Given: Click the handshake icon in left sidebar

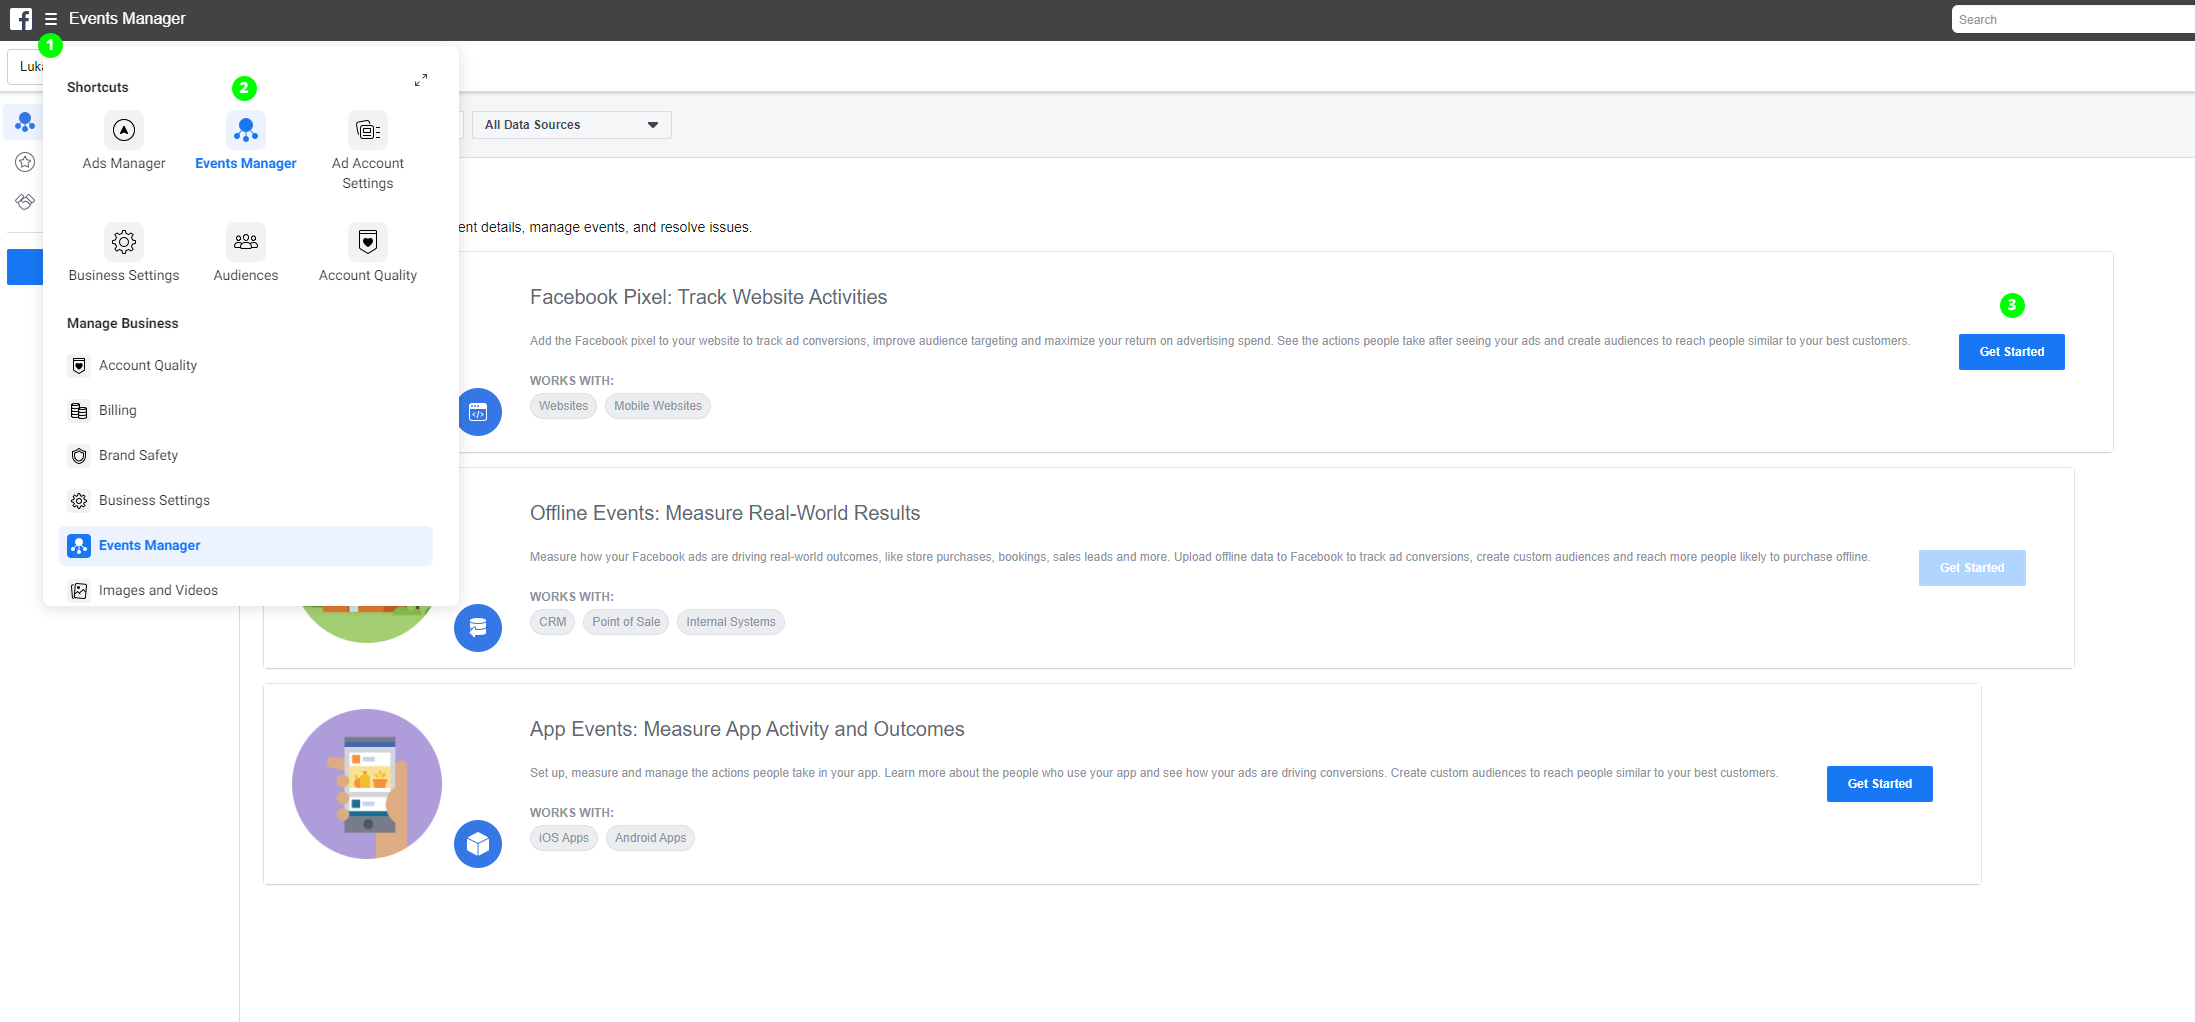Looking at the screenshot, I should [25, 202].
